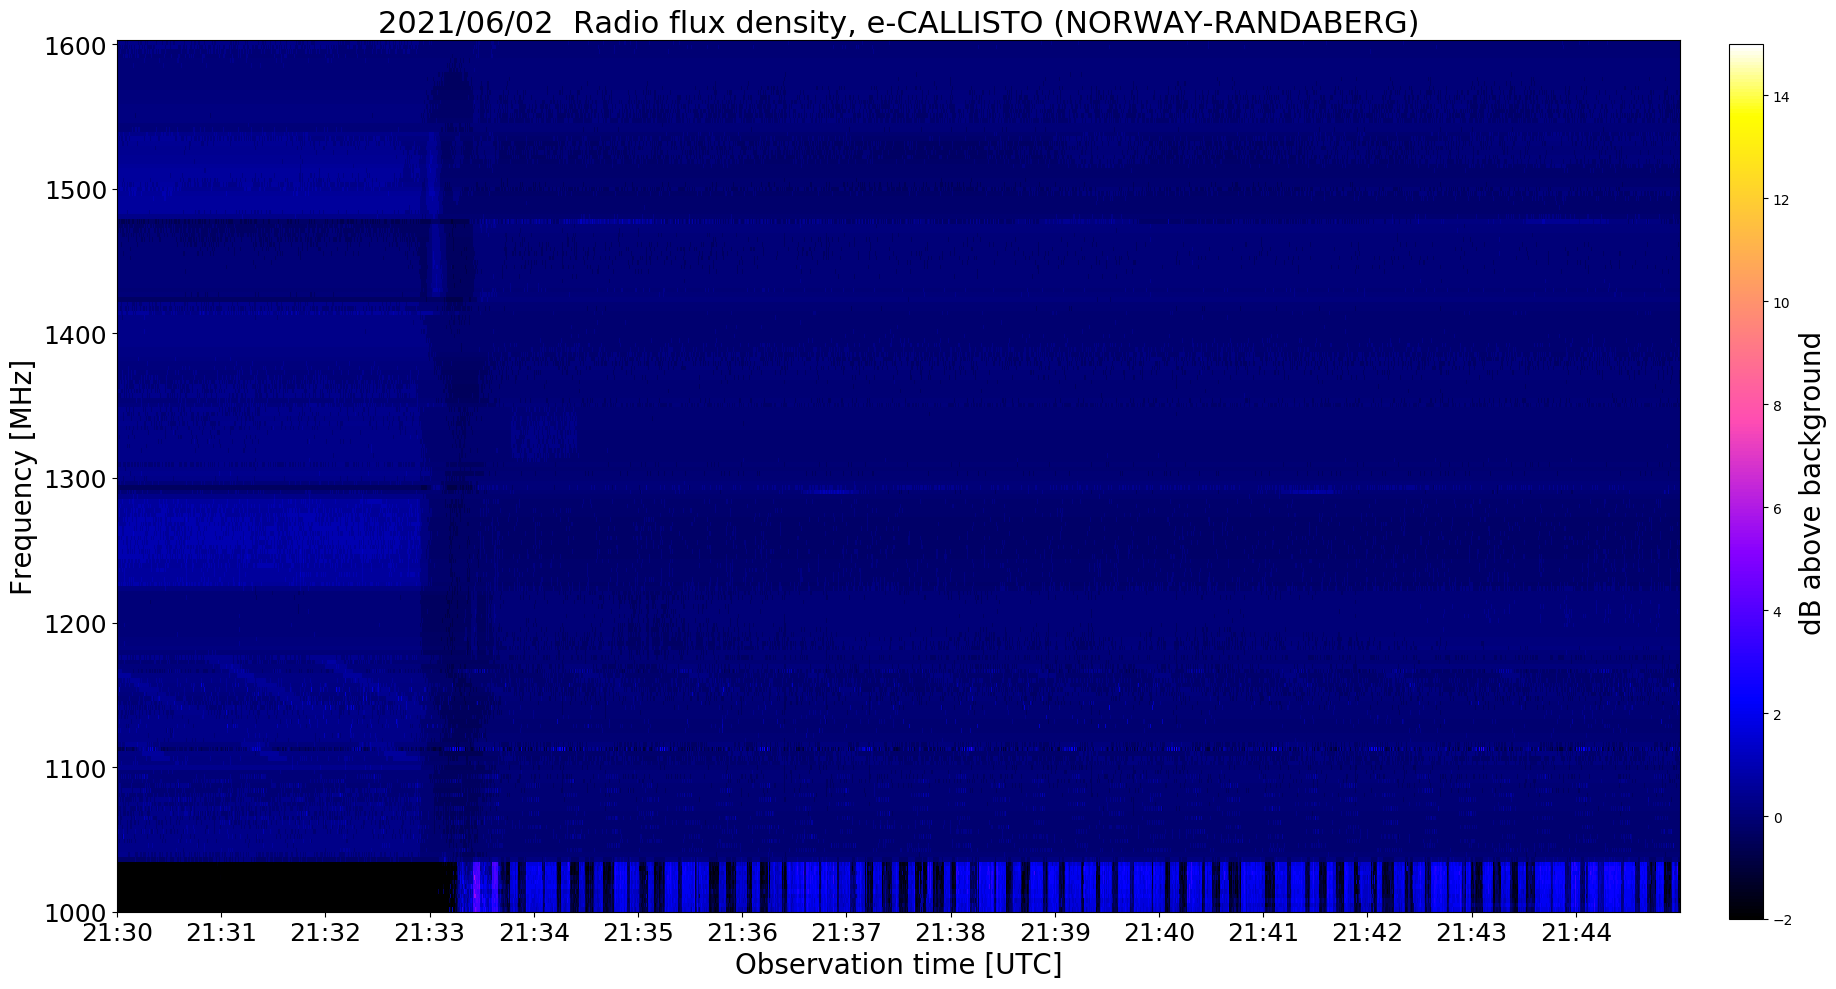Image resolution: width=1836 pixels, height=989 pixels.
Task: Click the 21:38 time tick label
Action: tap(951, 934)
